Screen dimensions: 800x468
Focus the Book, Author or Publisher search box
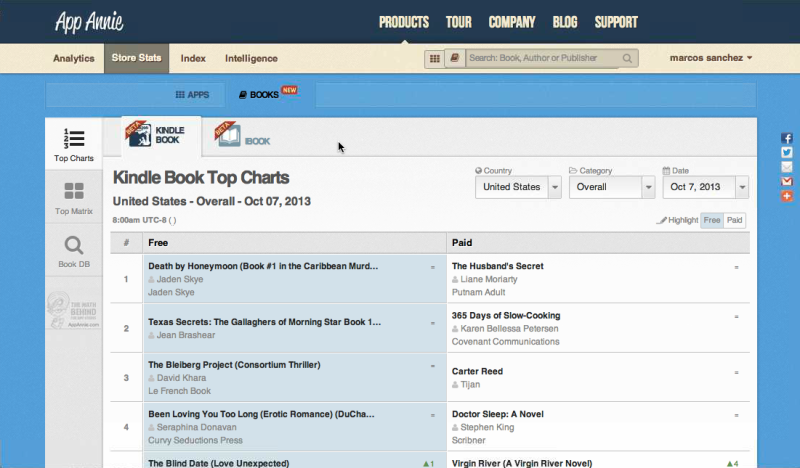[543, 58]
